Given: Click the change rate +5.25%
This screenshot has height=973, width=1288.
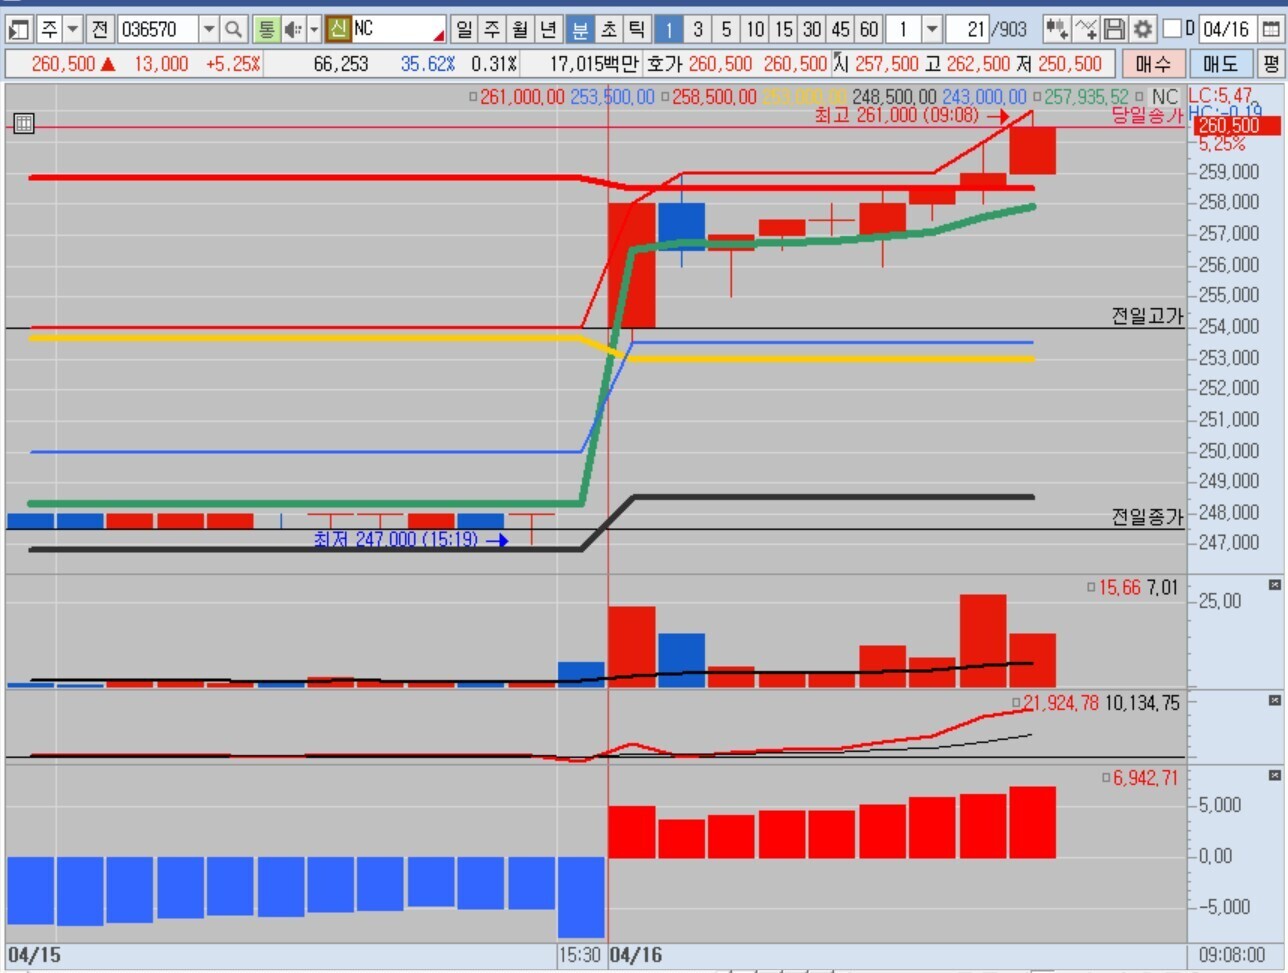Looking at the screenshot, I should (233, 64).
